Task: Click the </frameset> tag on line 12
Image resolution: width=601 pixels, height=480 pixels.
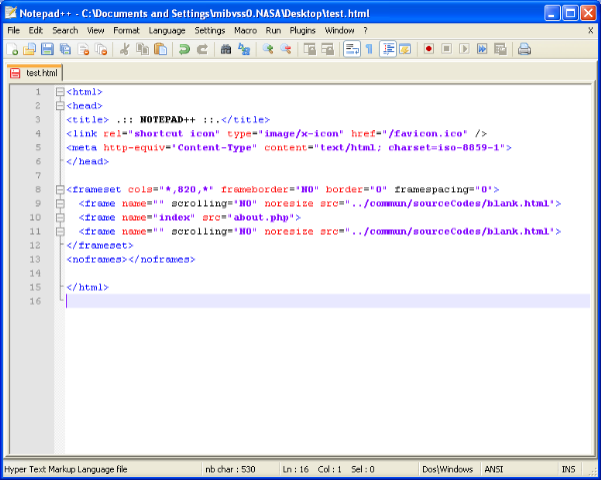Action: (100, 245)
